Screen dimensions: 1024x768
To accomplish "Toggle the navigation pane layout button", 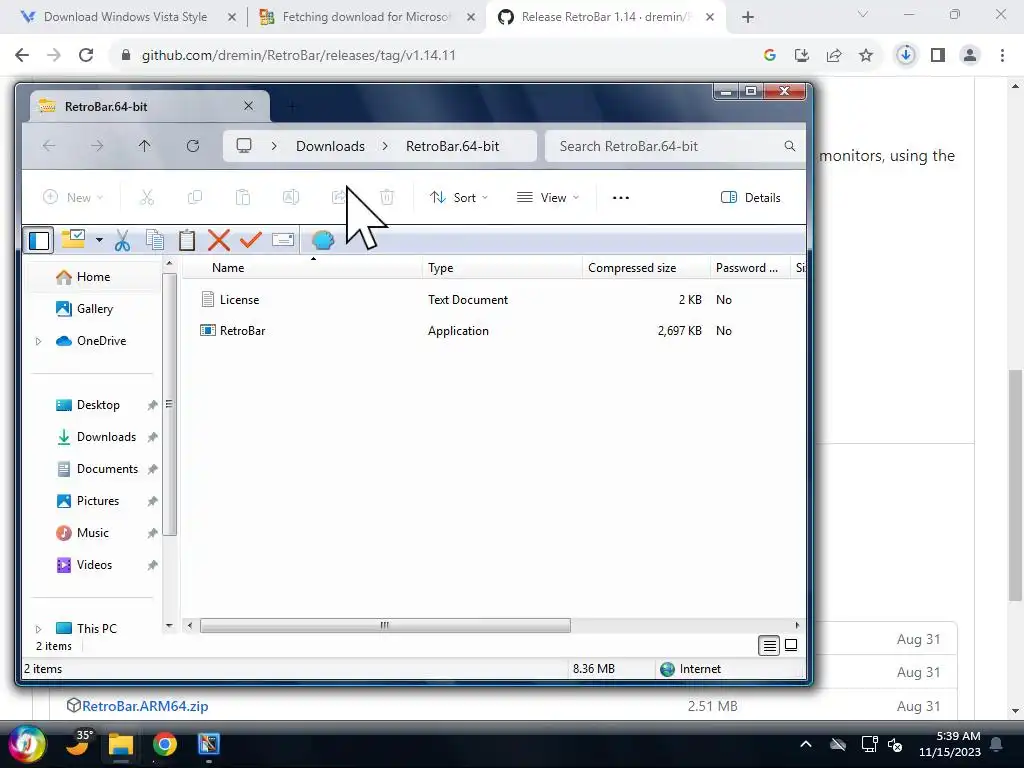I will [39, 240].
